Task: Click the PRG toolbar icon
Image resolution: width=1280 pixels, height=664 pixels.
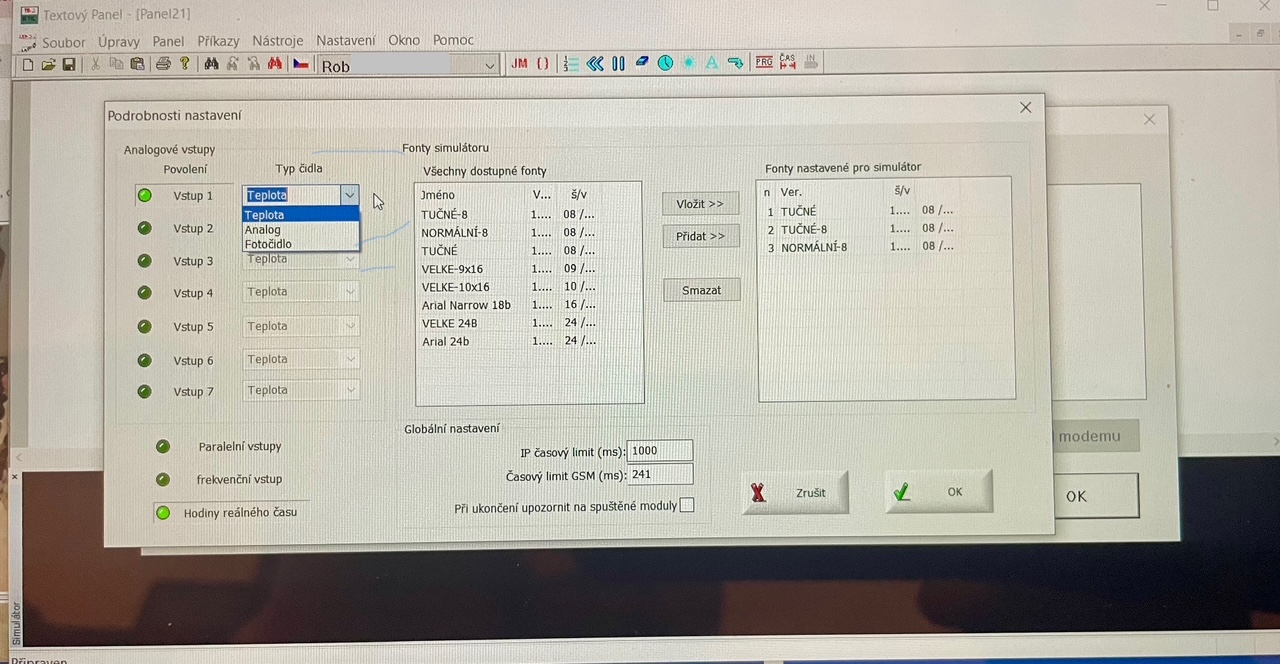Action: click(764, 62)
